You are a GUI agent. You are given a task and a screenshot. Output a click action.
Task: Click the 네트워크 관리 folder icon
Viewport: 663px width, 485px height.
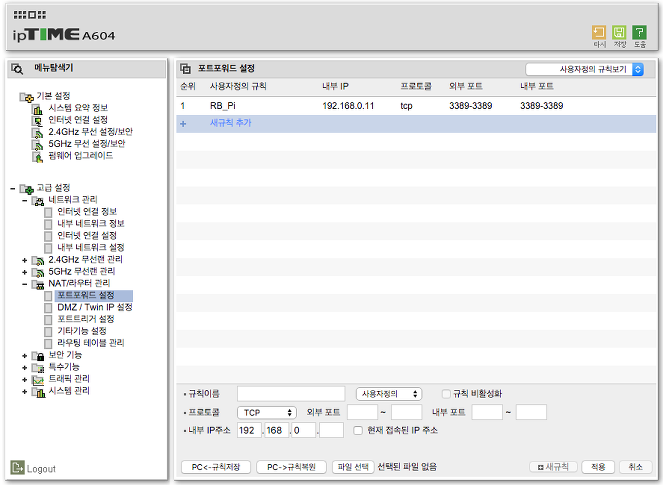click(38, 201)
